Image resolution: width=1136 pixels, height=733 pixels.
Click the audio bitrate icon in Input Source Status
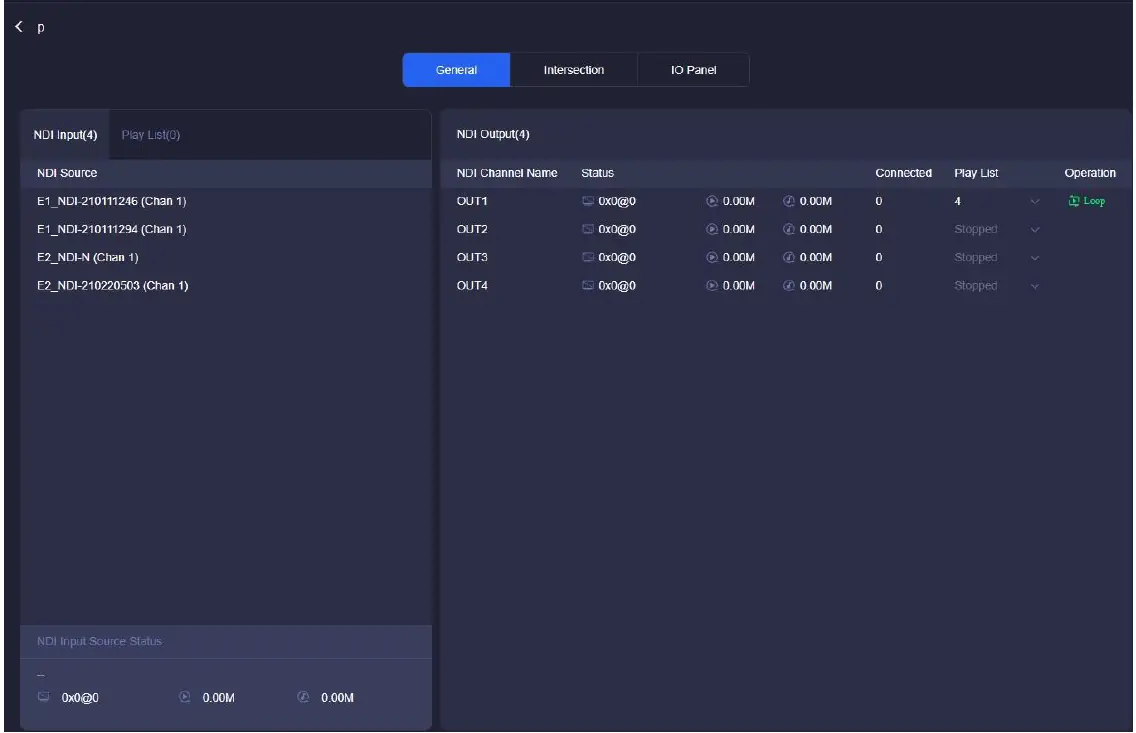(304, 697)
